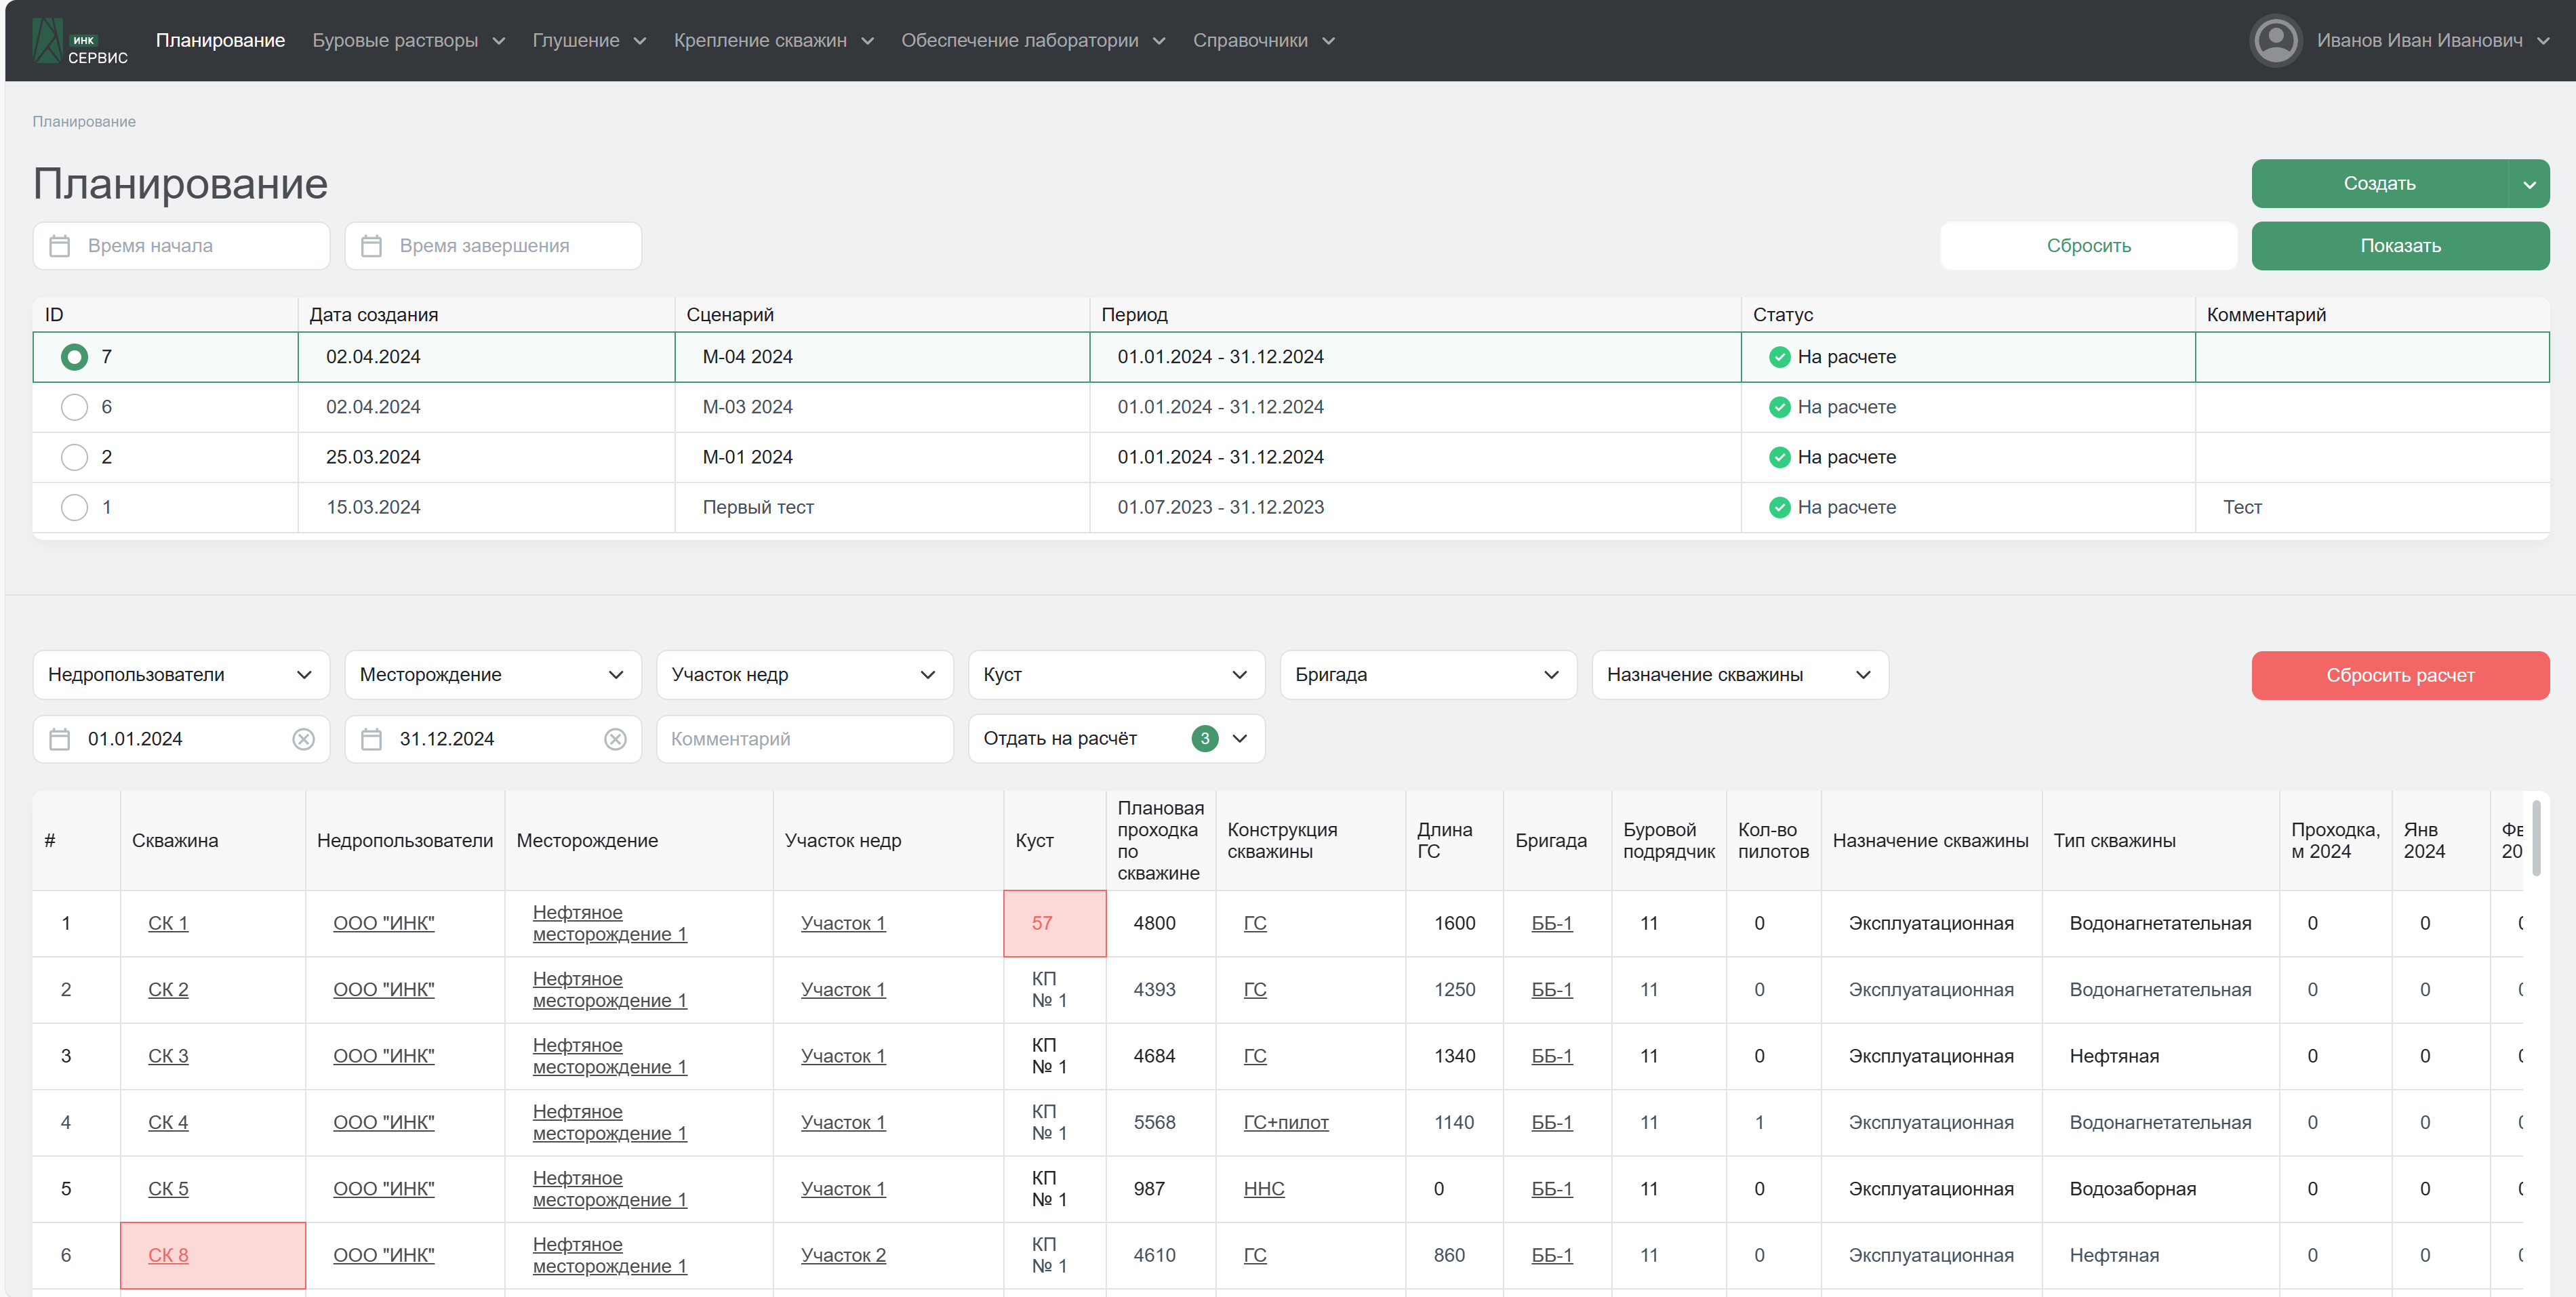Open the ББ-1 brigade link for СК 3
Image resolution: width=2576 pixels, height=1297 pixels.
point(1552,1057)
